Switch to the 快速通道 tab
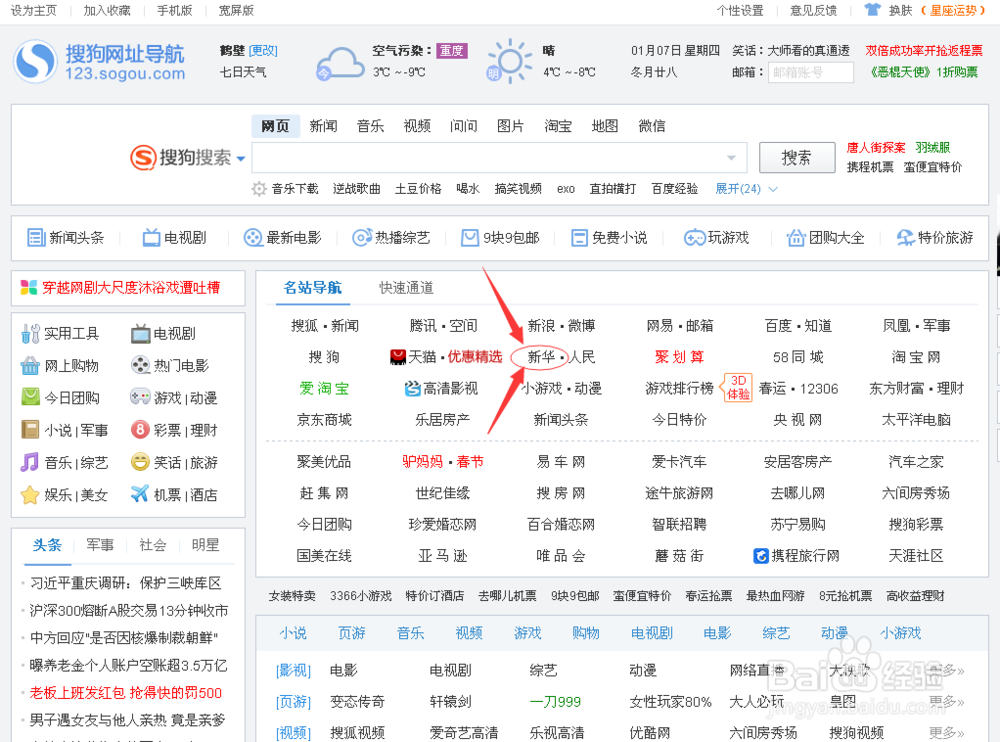 coord(406,288)
